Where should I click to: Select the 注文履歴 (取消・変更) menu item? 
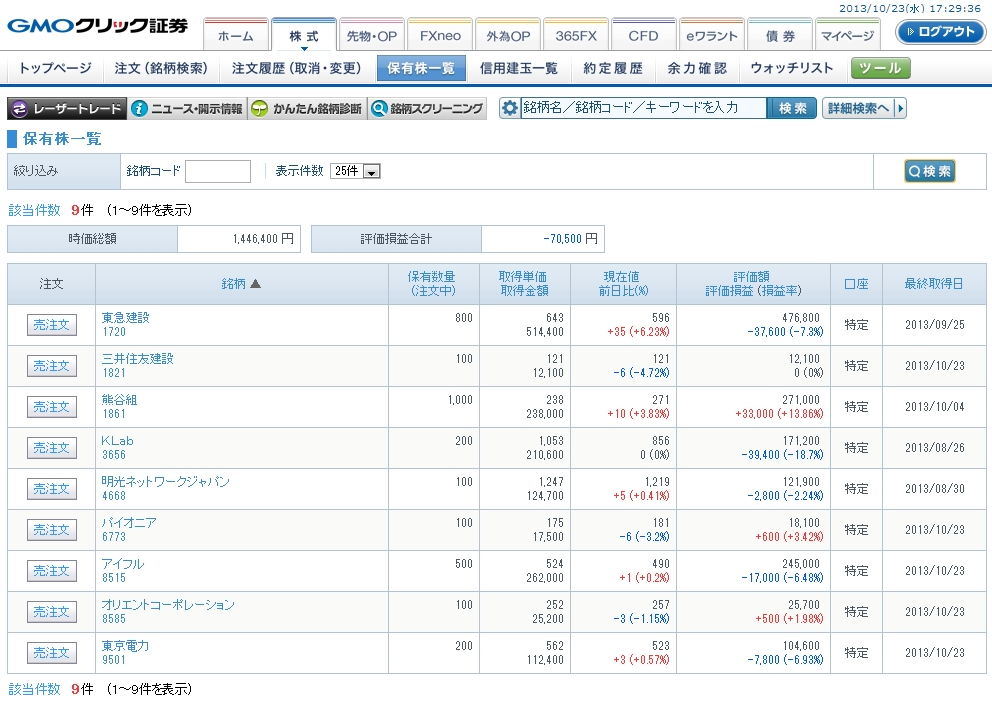point(296,68)
